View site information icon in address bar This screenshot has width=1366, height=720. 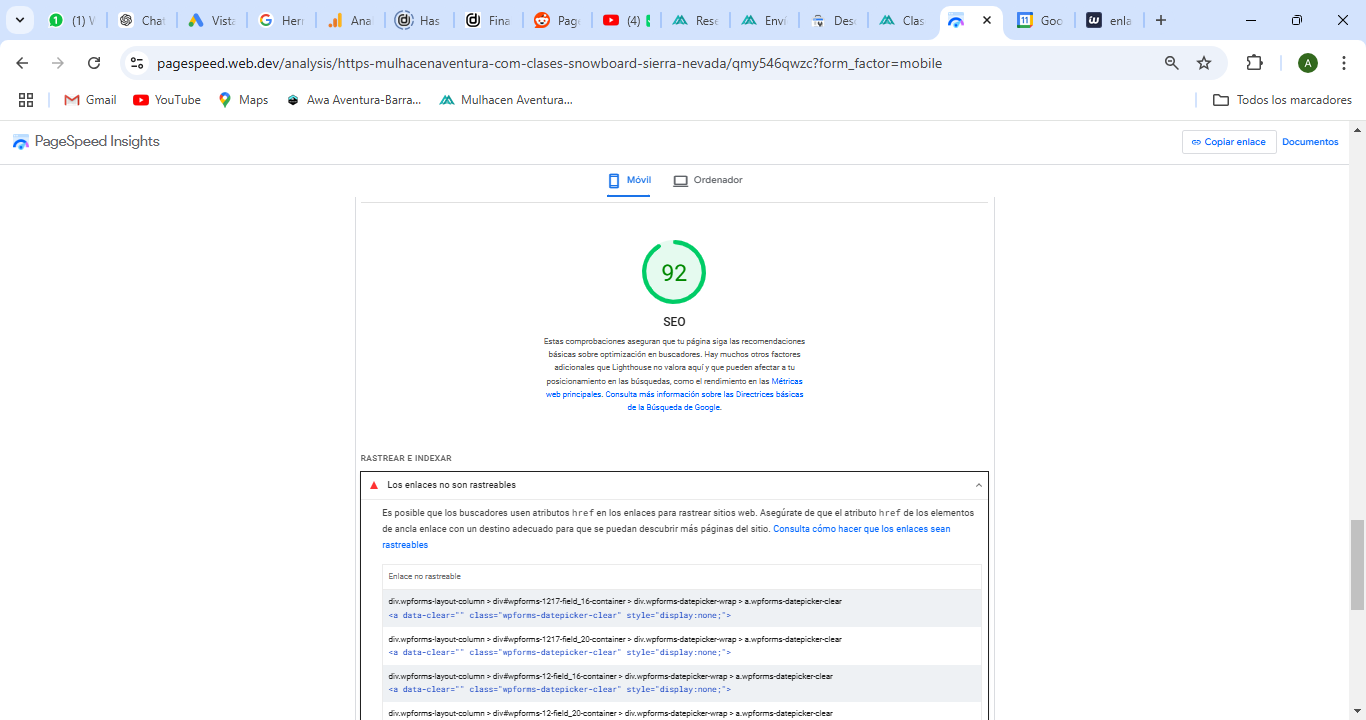[138, 63]
